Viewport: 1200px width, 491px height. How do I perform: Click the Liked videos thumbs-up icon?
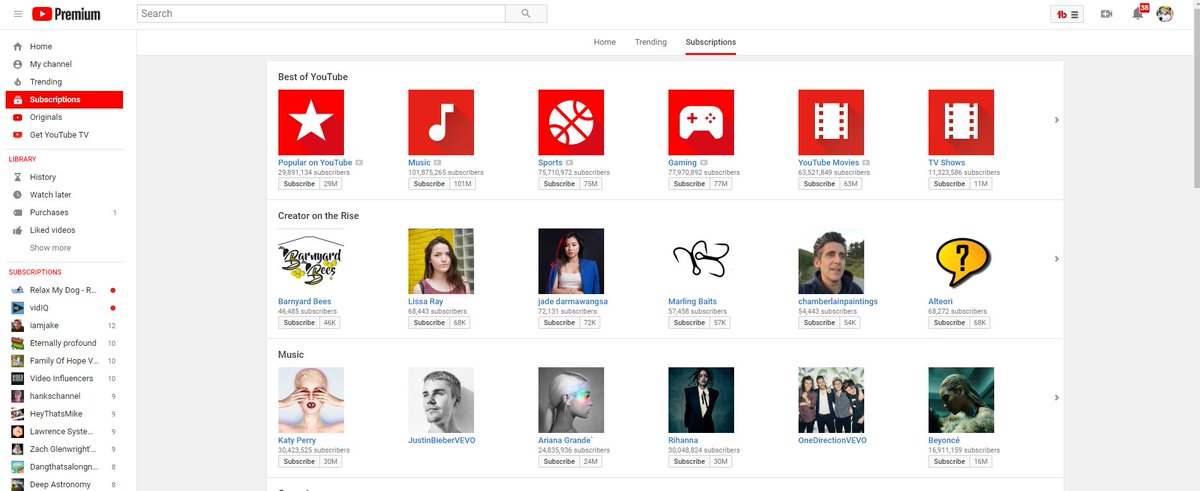(17, 230)
